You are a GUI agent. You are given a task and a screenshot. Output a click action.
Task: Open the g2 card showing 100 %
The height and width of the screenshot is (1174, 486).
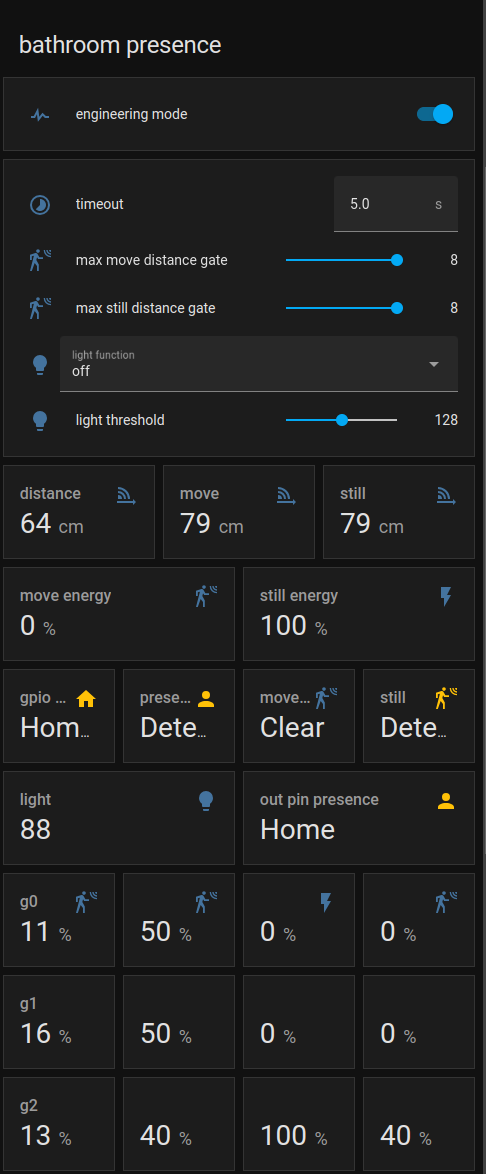(x=299, y=1124)
